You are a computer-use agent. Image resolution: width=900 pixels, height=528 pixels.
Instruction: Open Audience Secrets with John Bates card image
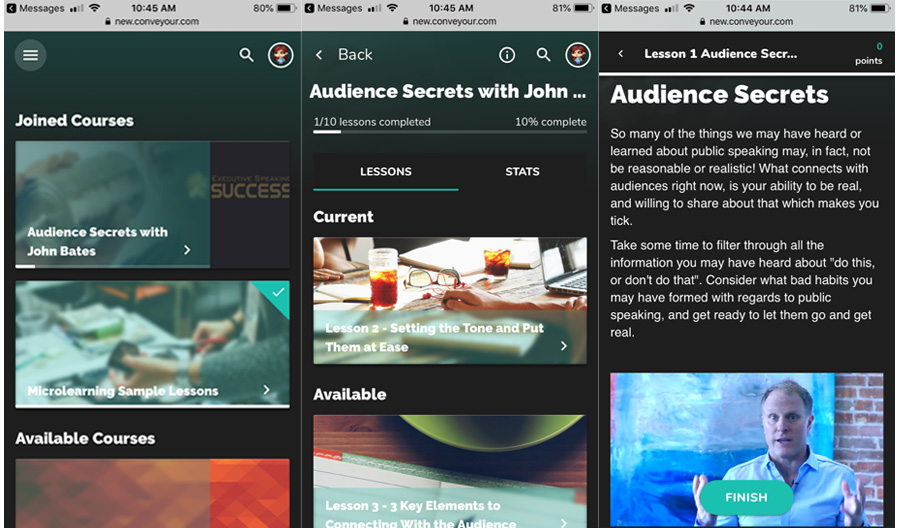(x=152, y=204)
